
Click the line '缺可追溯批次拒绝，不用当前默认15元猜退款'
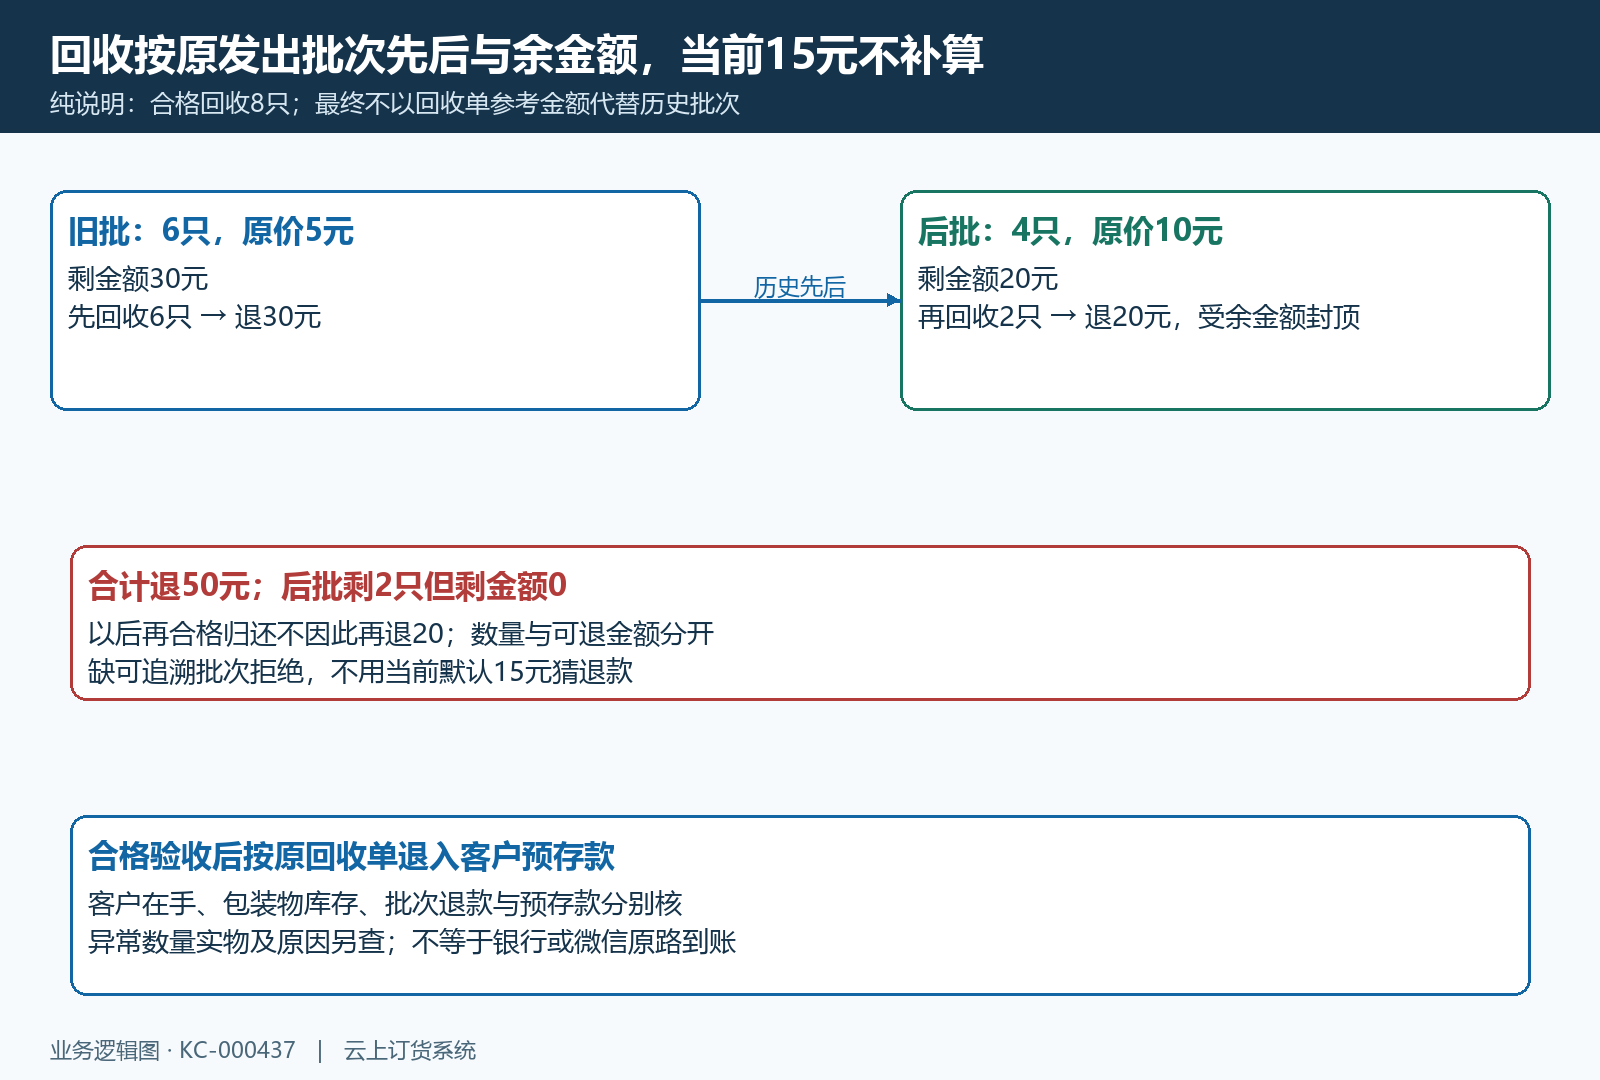pos(361,672)
